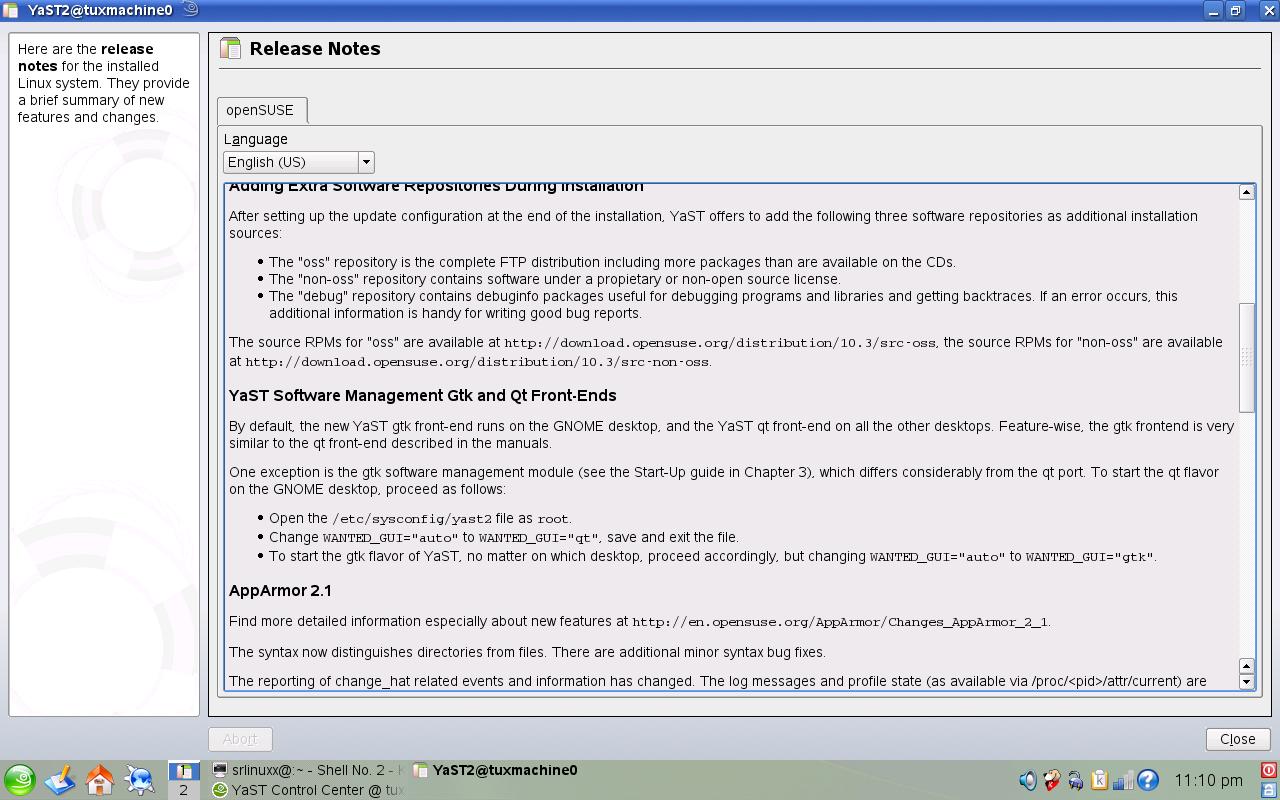Open the src-non-oss download URL

477,362
